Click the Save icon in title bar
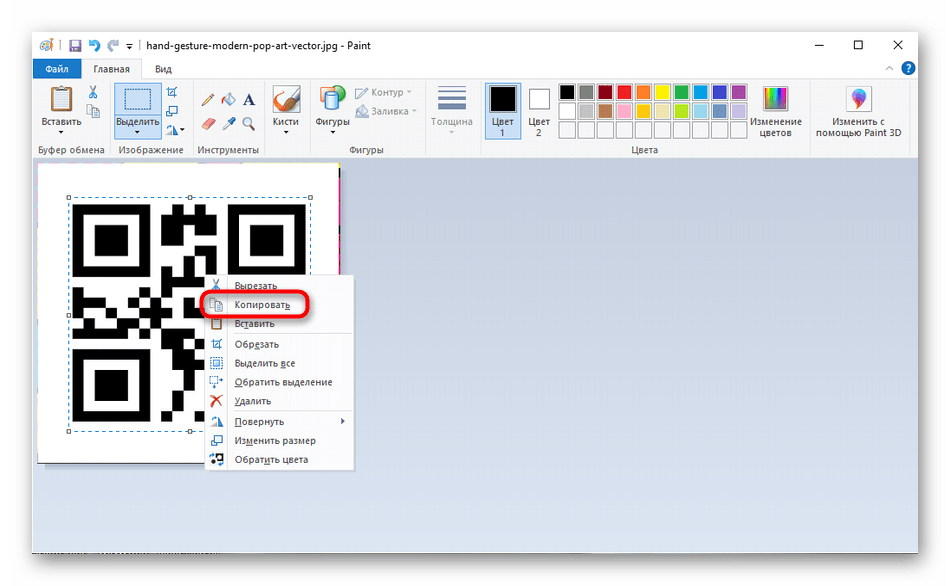The image size is (950, 586). 75,45
